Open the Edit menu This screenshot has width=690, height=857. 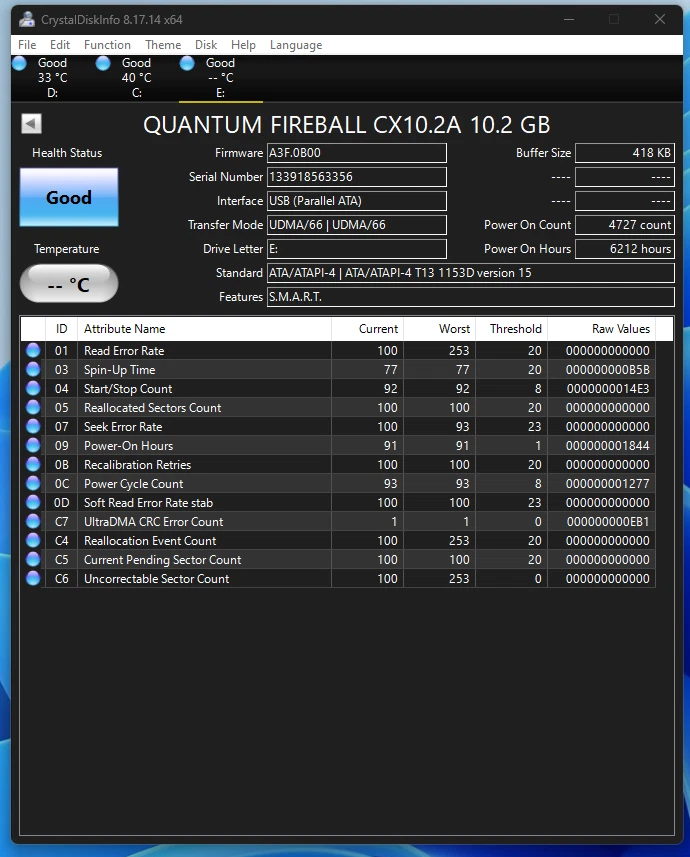(x=60, y=45)
